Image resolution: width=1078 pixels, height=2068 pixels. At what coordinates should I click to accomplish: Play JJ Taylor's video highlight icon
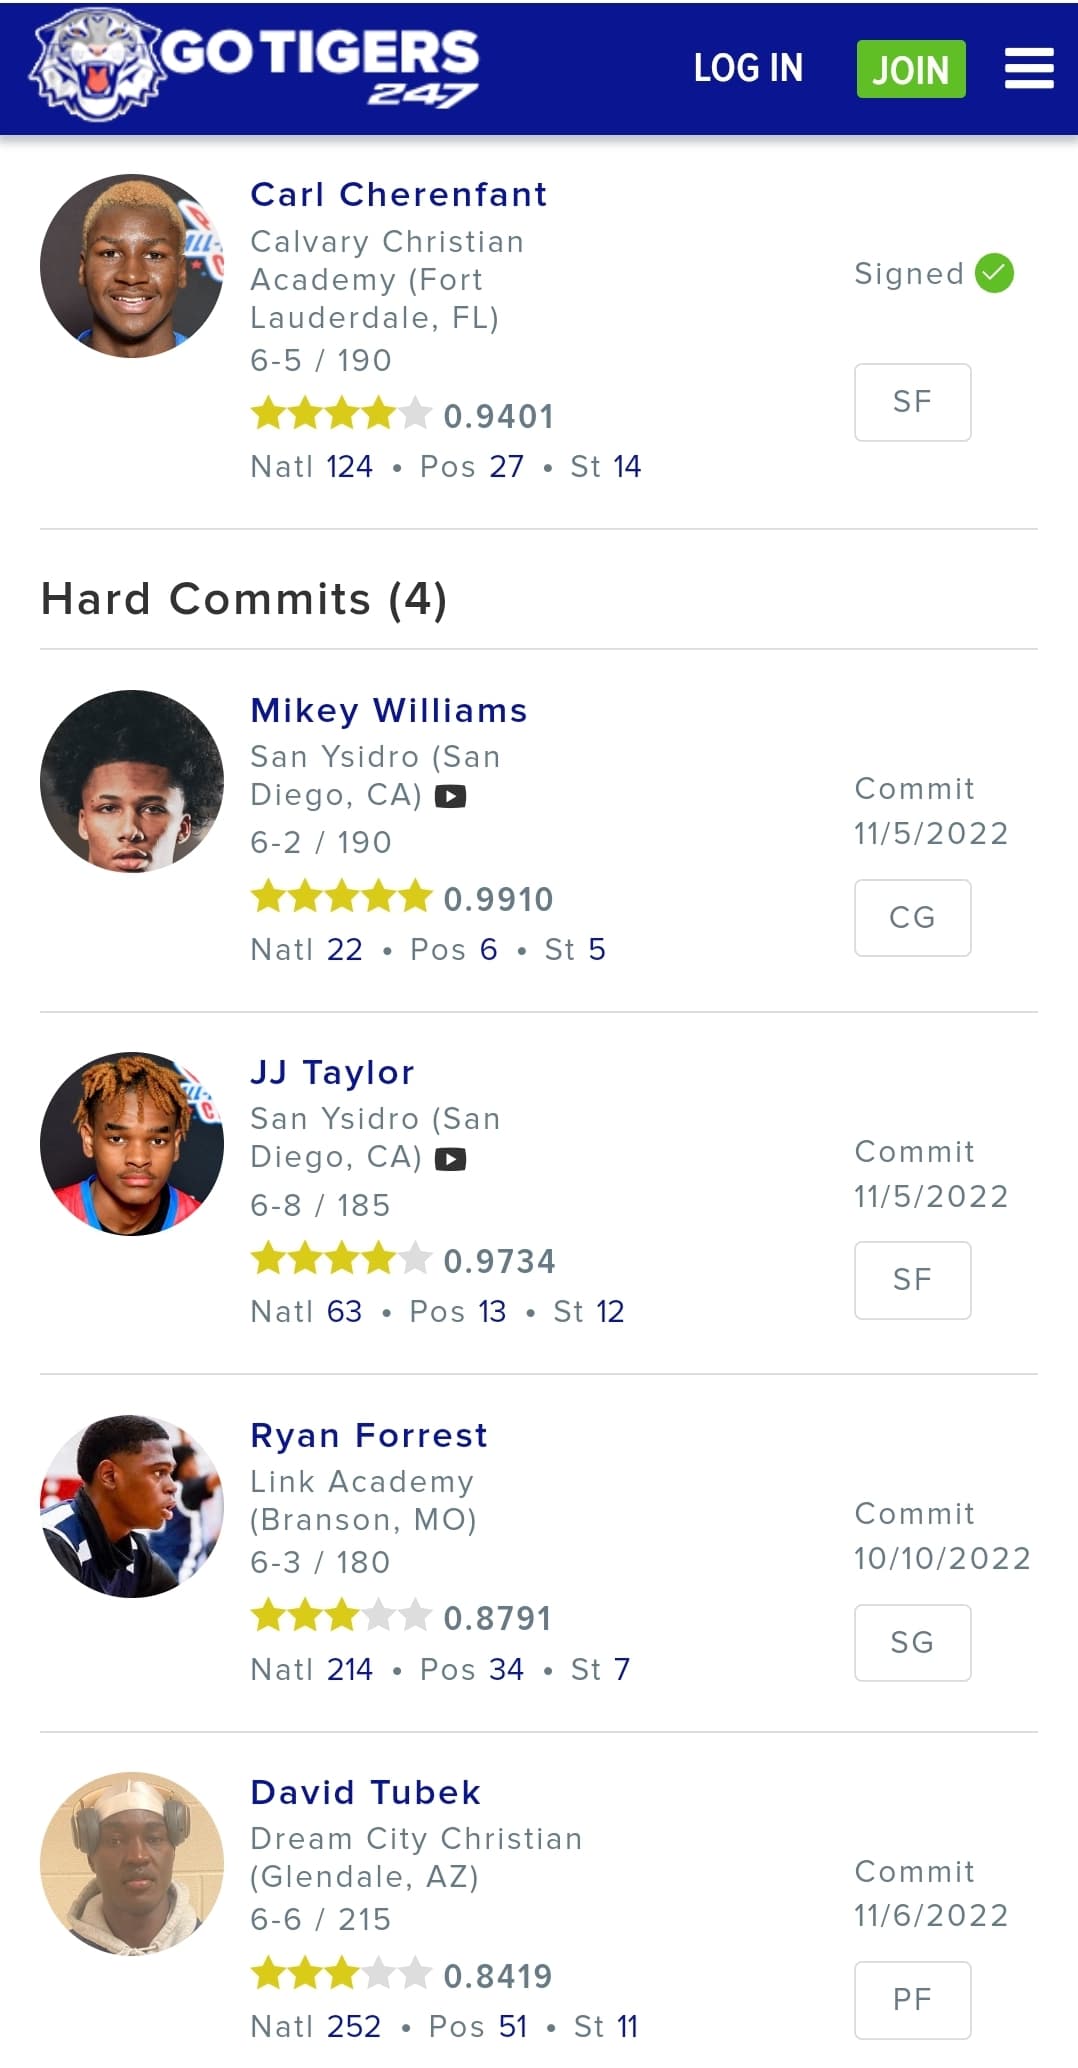pos(451,1159)
